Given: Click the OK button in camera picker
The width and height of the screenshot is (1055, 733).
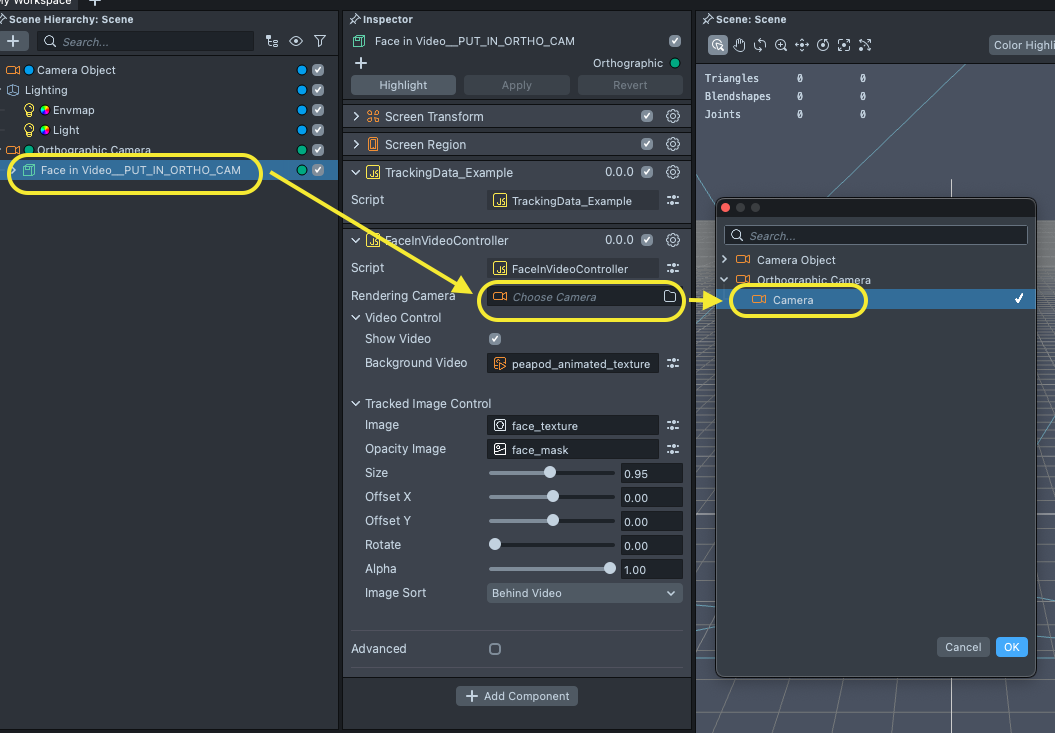Looking at the screenshot, I should click(1011, 647).
